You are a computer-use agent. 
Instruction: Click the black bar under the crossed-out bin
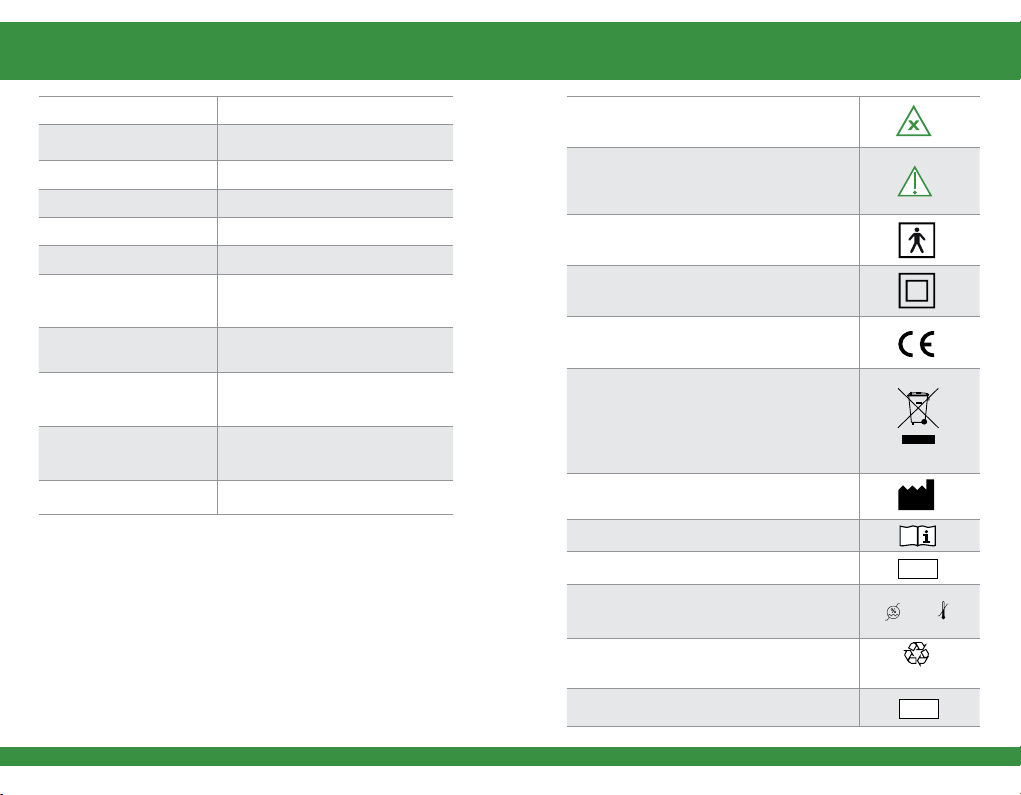coord(918,439)
